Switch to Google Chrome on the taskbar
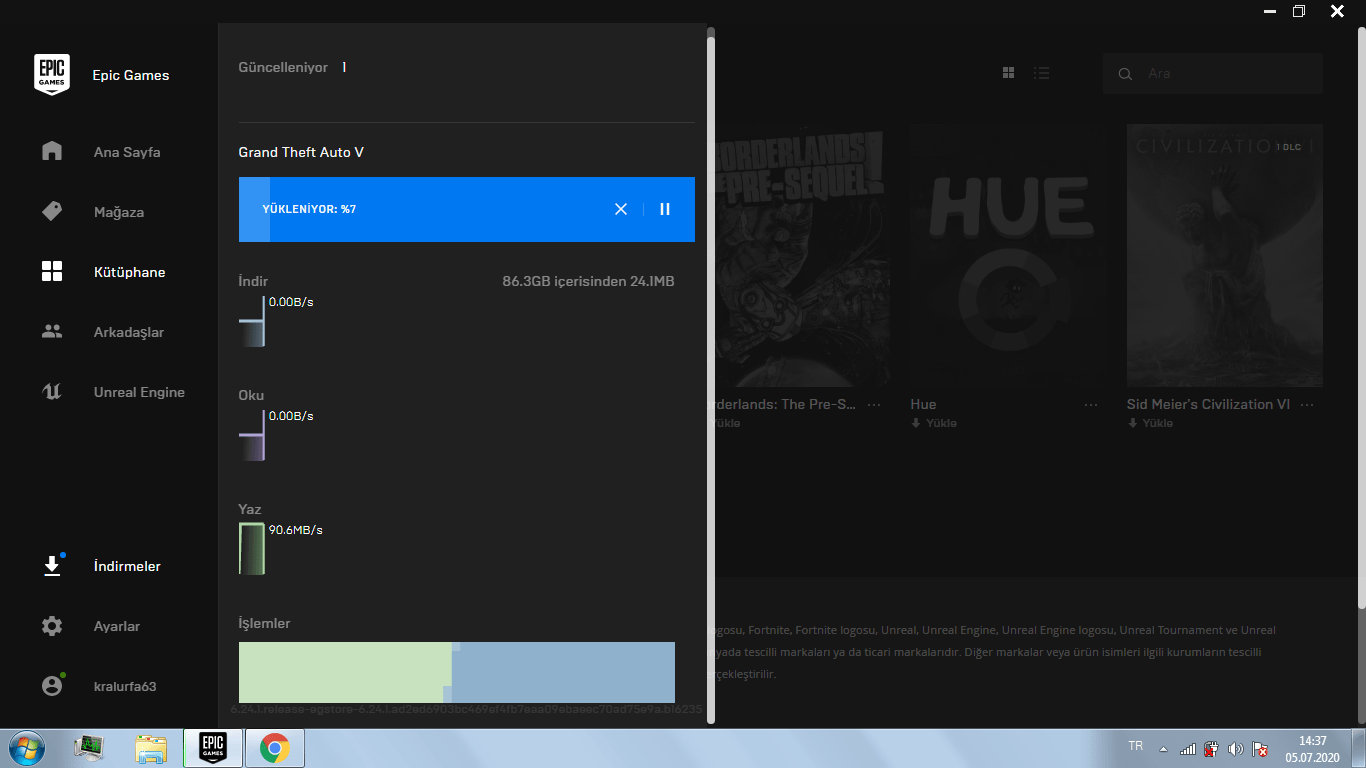 tap(274, 748)
